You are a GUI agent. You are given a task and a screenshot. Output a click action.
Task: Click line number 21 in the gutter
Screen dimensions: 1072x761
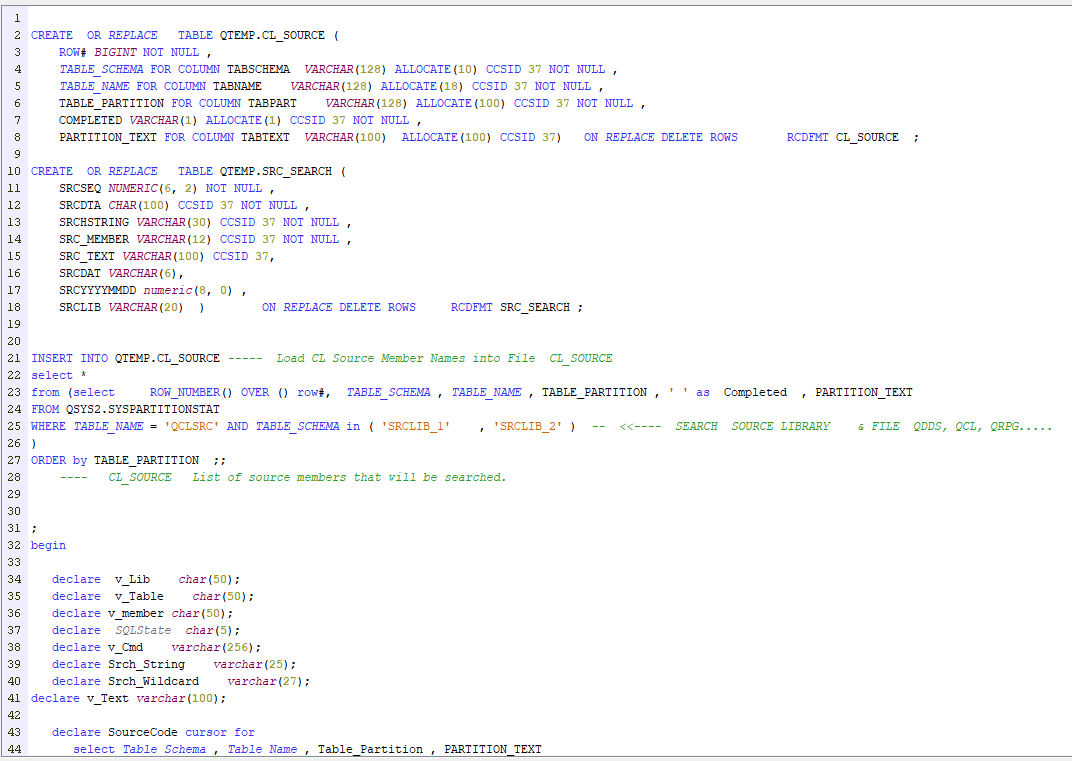(x=14, y=358)
